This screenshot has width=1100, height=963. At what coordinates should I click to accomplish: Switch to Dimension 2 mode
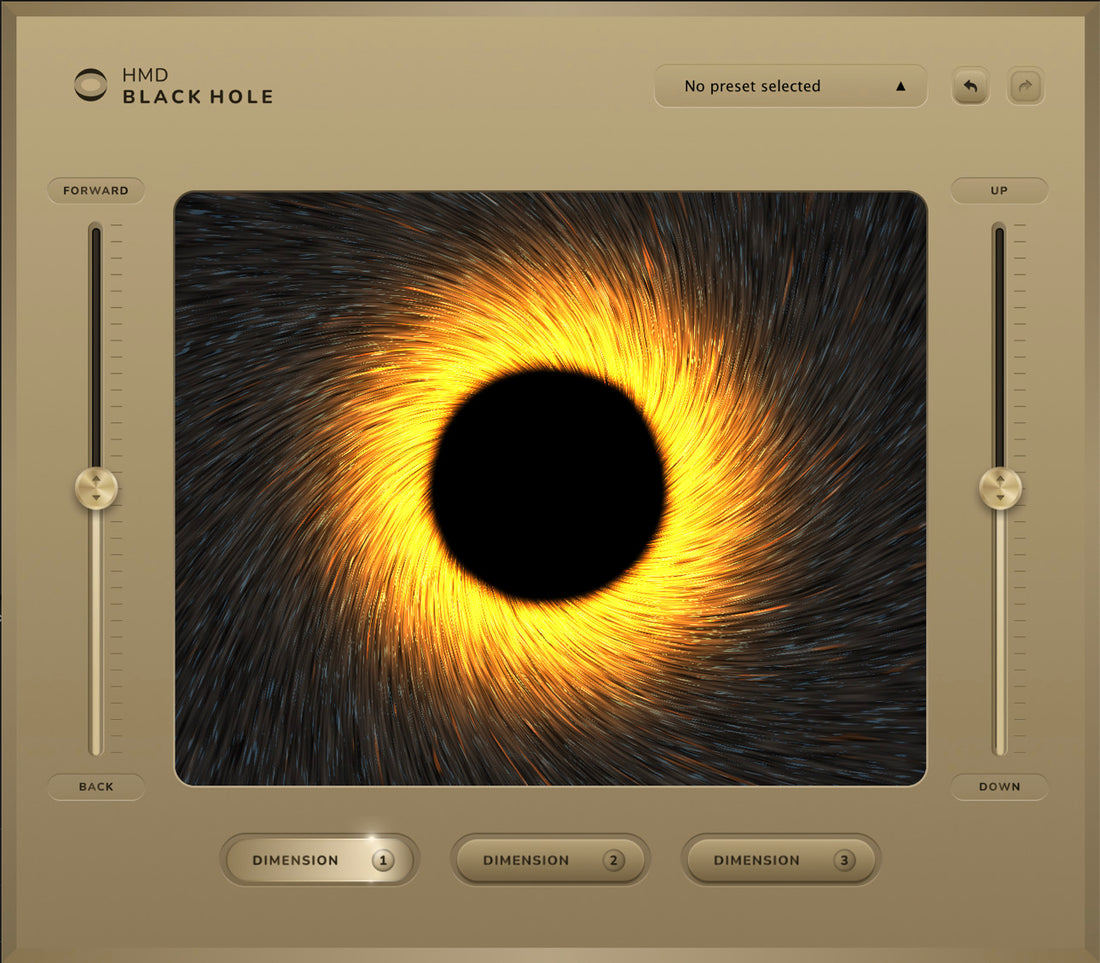[x=550, y=860]
